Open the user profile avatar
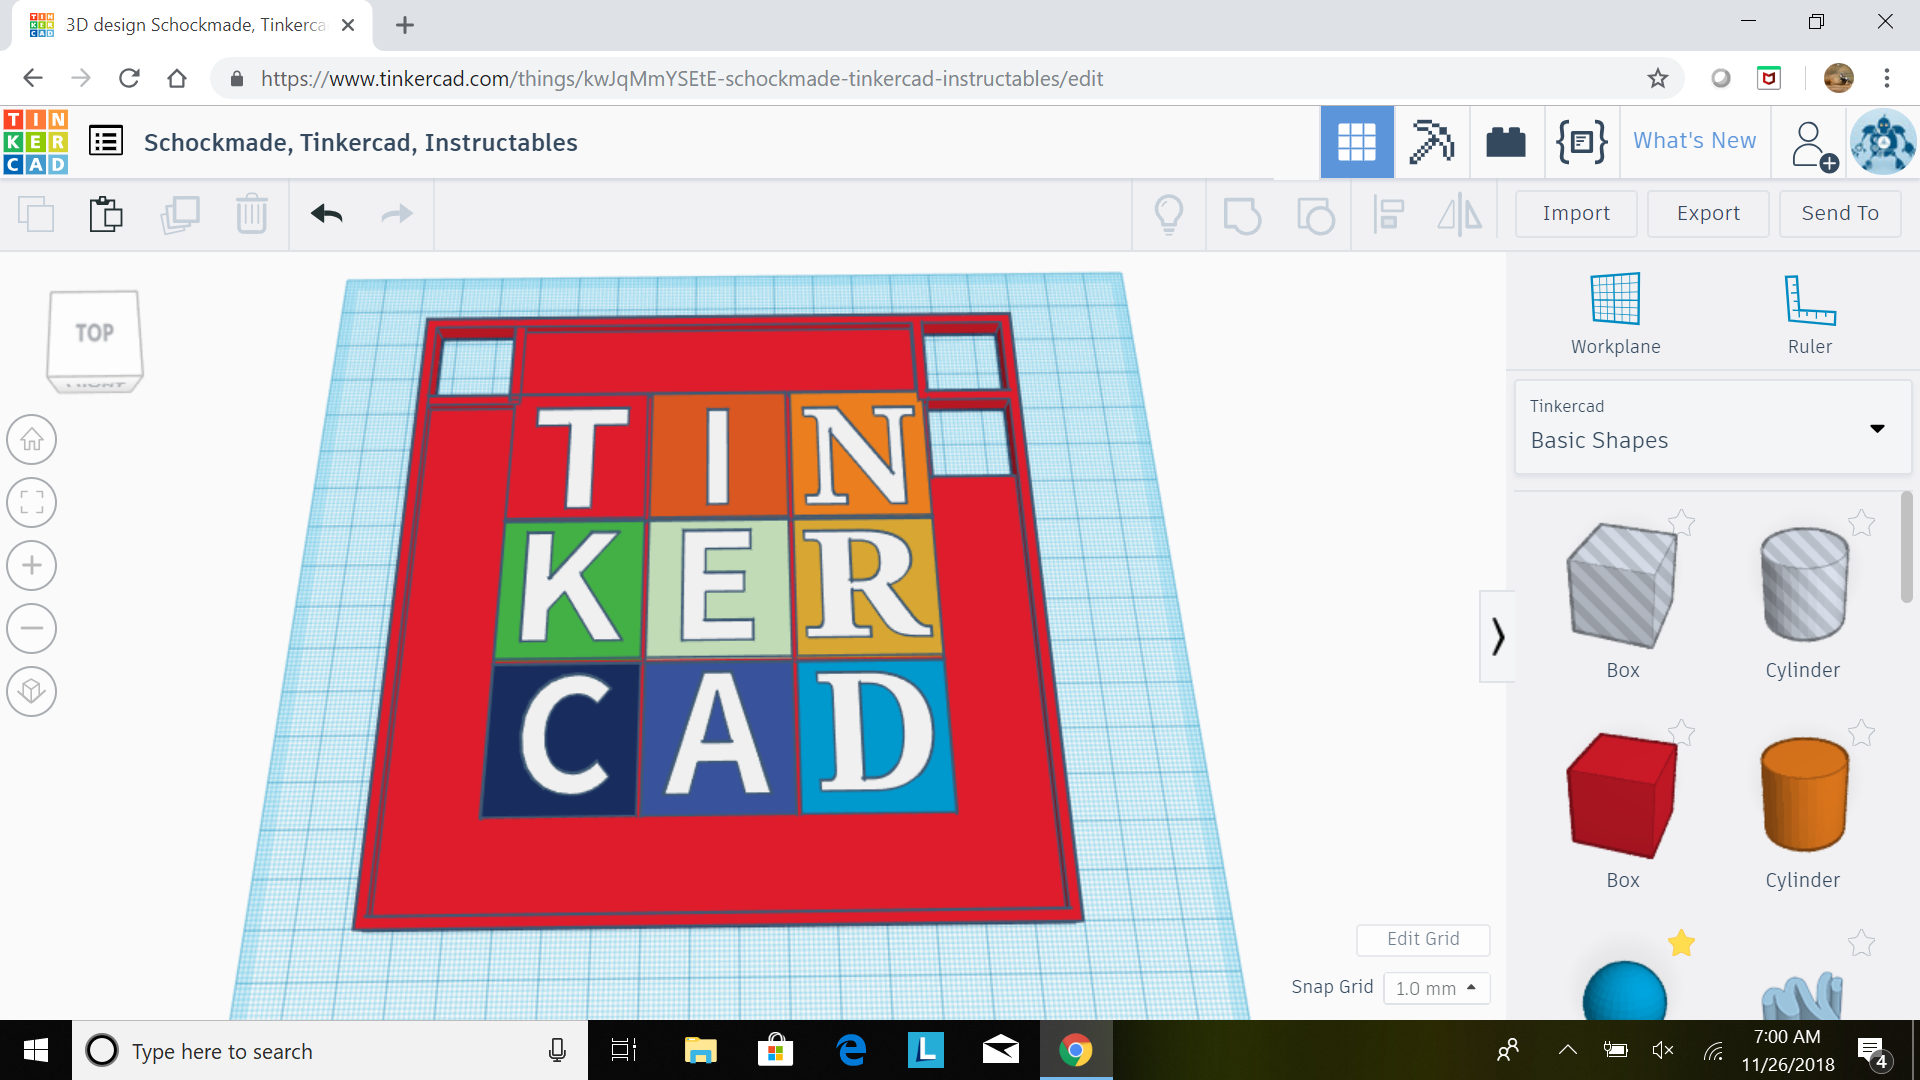The height and width of the screenshot is (1080, 1920). (x=1883, y=142)
